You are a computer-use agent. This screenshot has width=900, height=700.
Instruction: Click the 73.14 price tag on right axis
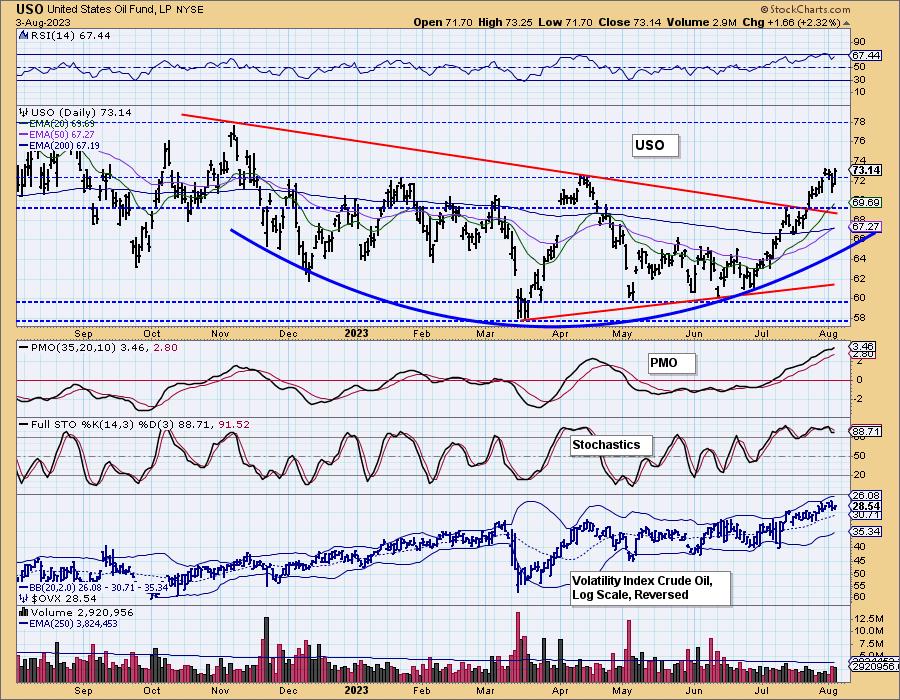point(866,170)
